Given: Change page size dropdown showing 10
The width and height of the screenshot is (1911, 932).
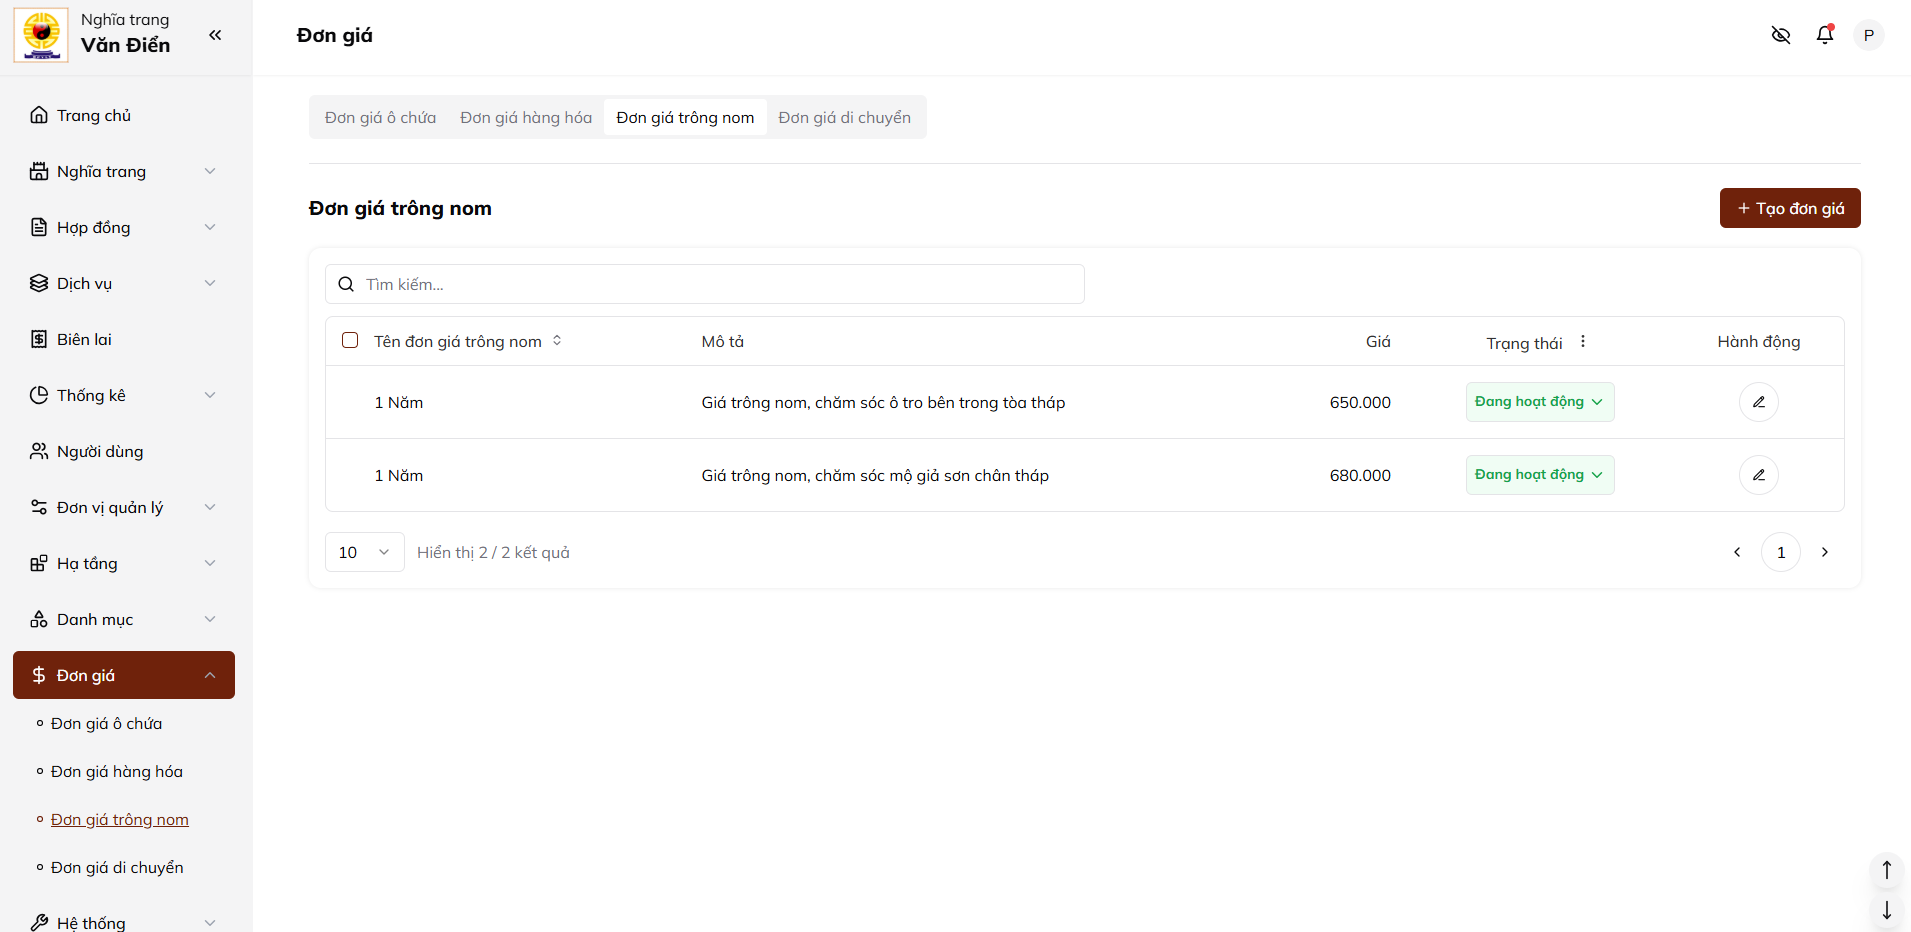Looking at the screenshot, I should (364, 552).
